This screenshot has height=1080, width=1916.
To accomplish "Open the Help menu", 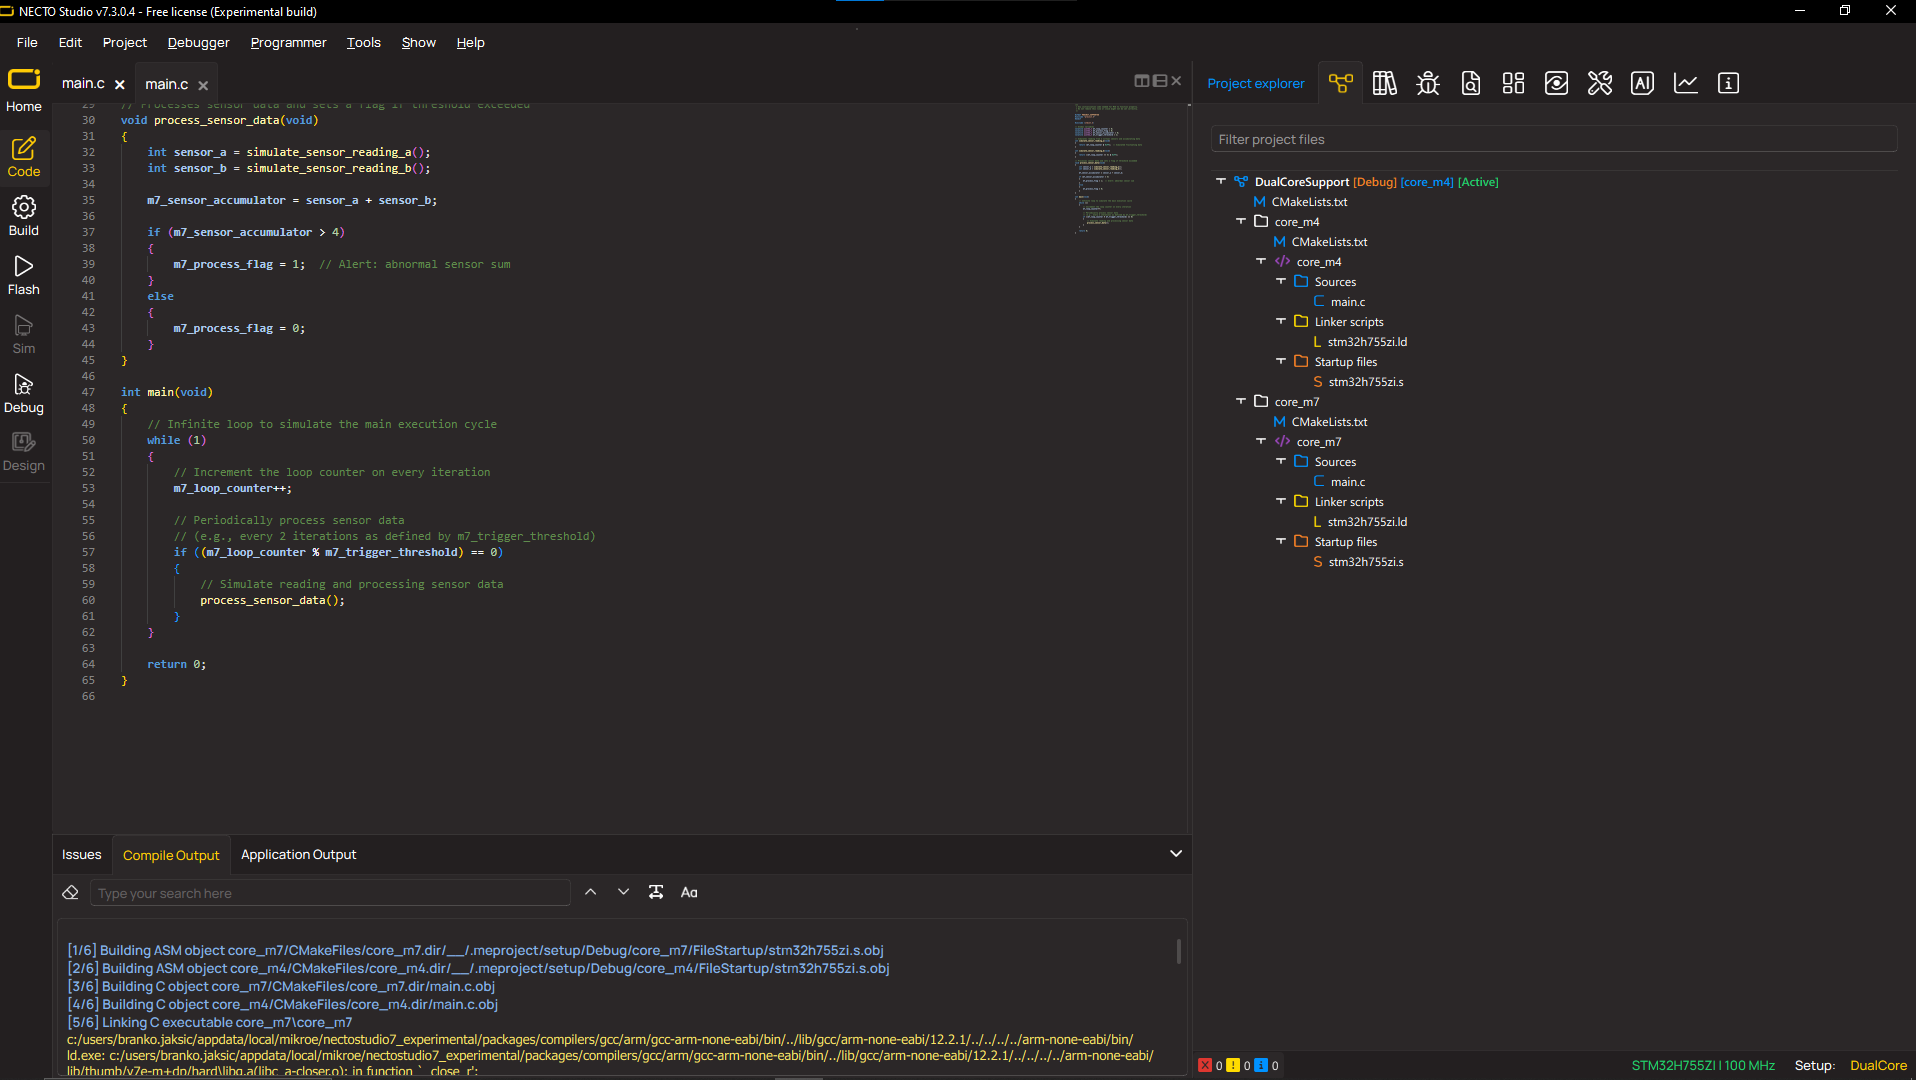I will (x=470, y=42).
